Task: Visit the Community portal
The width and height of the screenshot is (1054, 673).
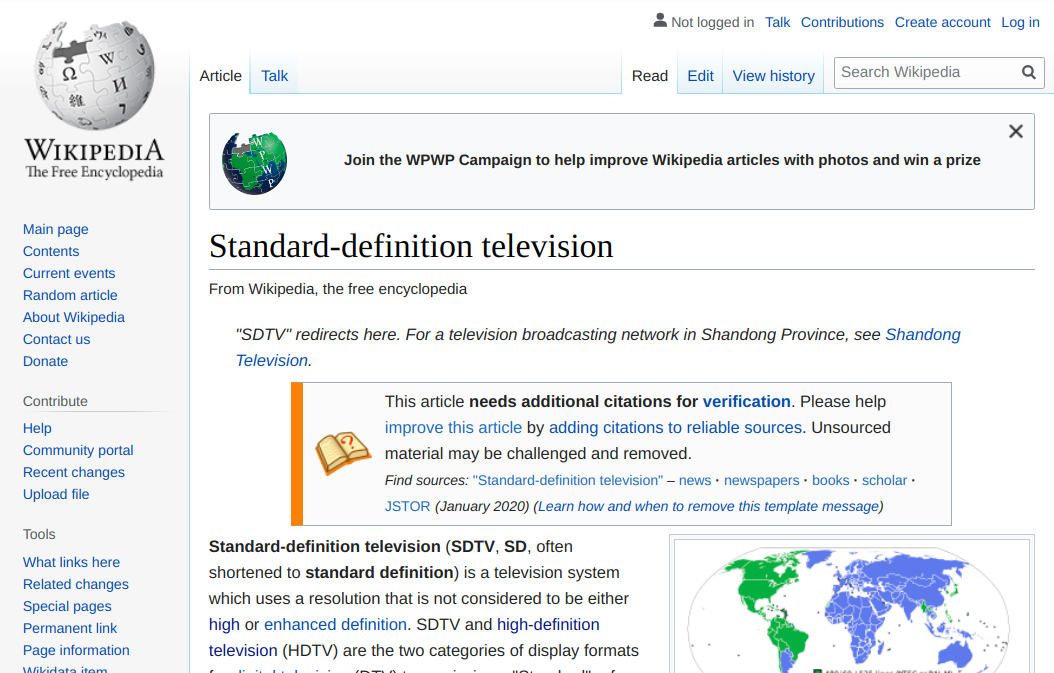Action: [x=78, y=450]
